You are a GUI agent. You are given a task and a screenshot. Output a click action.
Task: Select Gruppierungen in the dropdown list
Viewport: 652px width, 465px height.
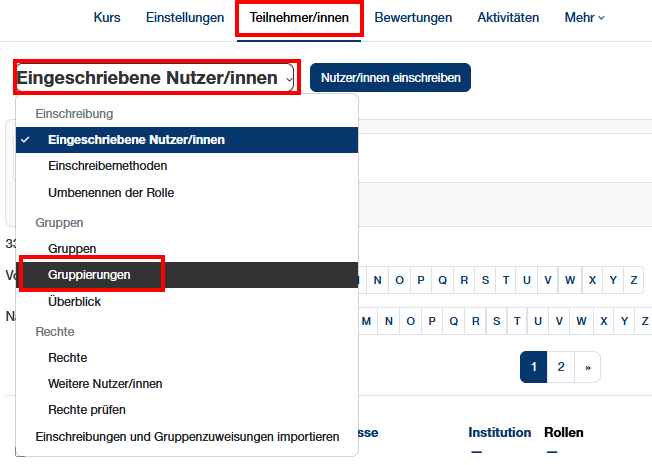coord(89,273)
